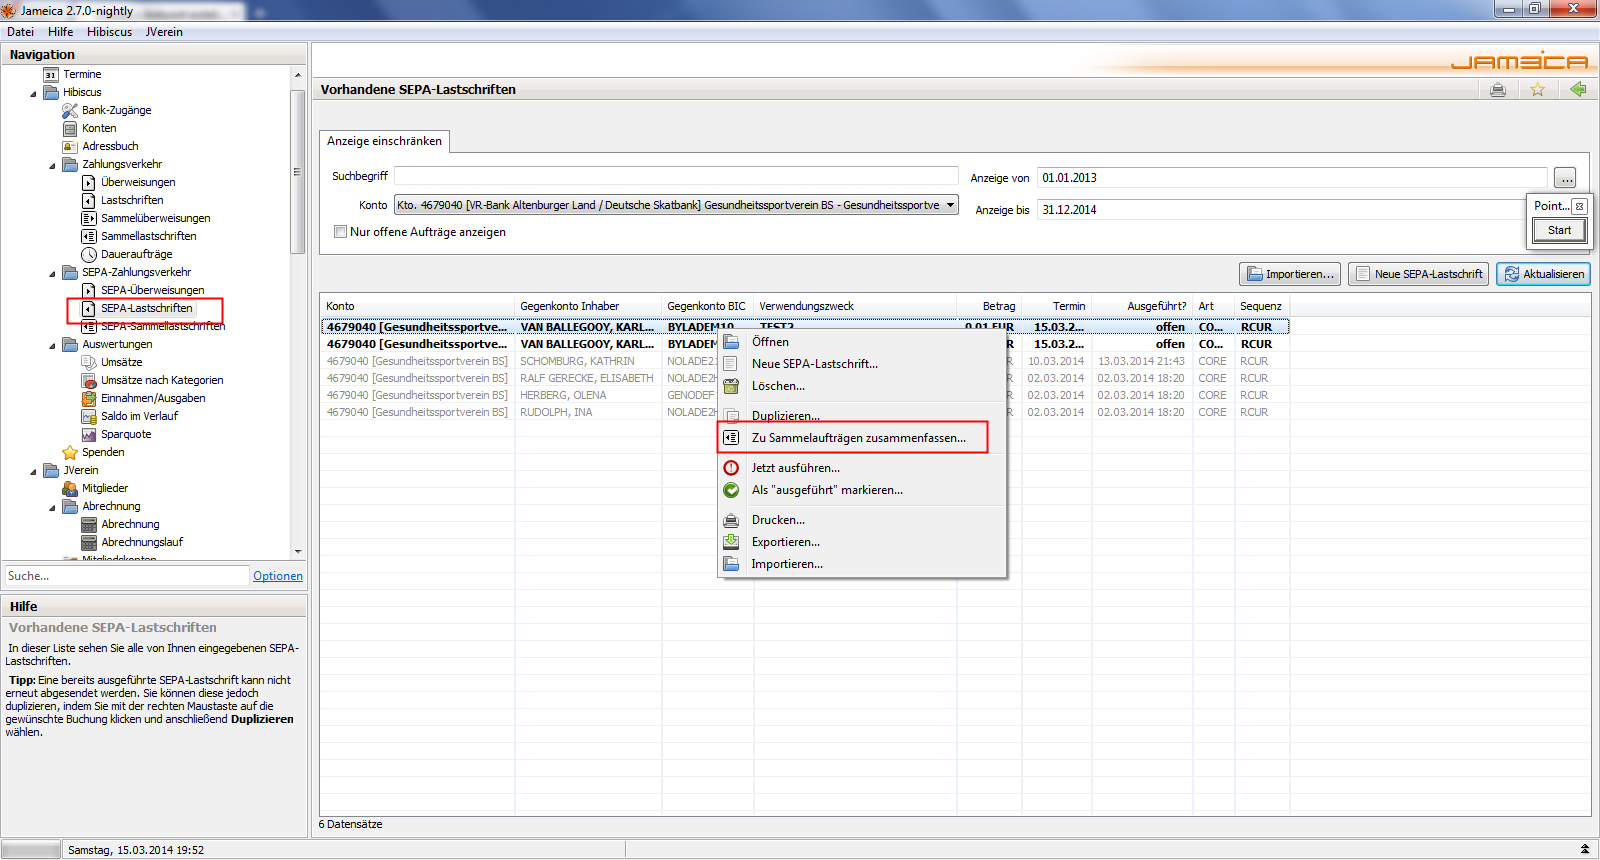This screenshot has height=860, width=1600.
Task: Open the Hibiscus menu
Action: tap(109, 32)
